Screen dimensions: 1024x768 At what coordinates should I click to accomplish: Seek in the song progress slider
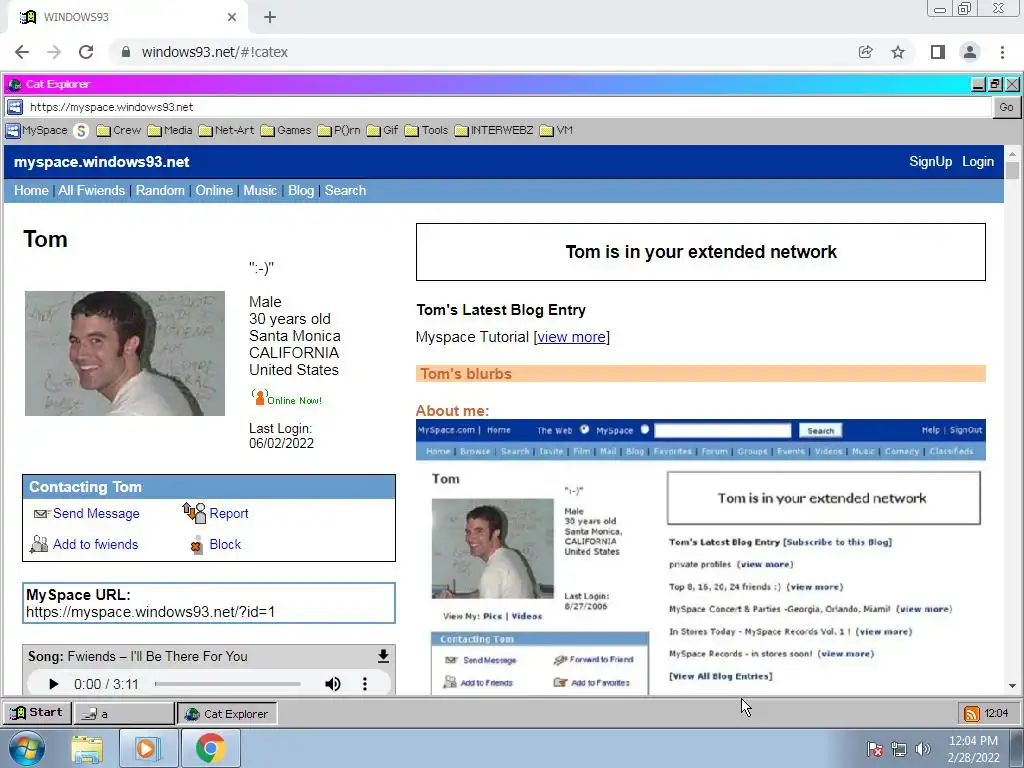pos(228,684)
